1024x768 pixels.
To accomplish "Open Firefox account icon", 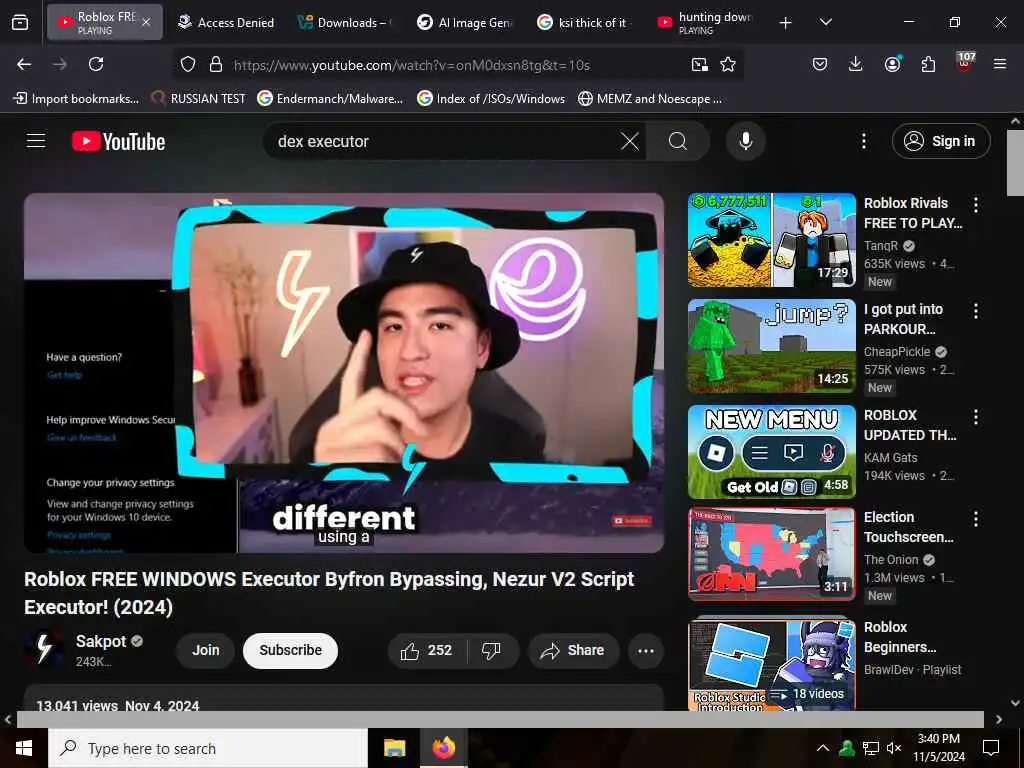I will coord(892,64).
